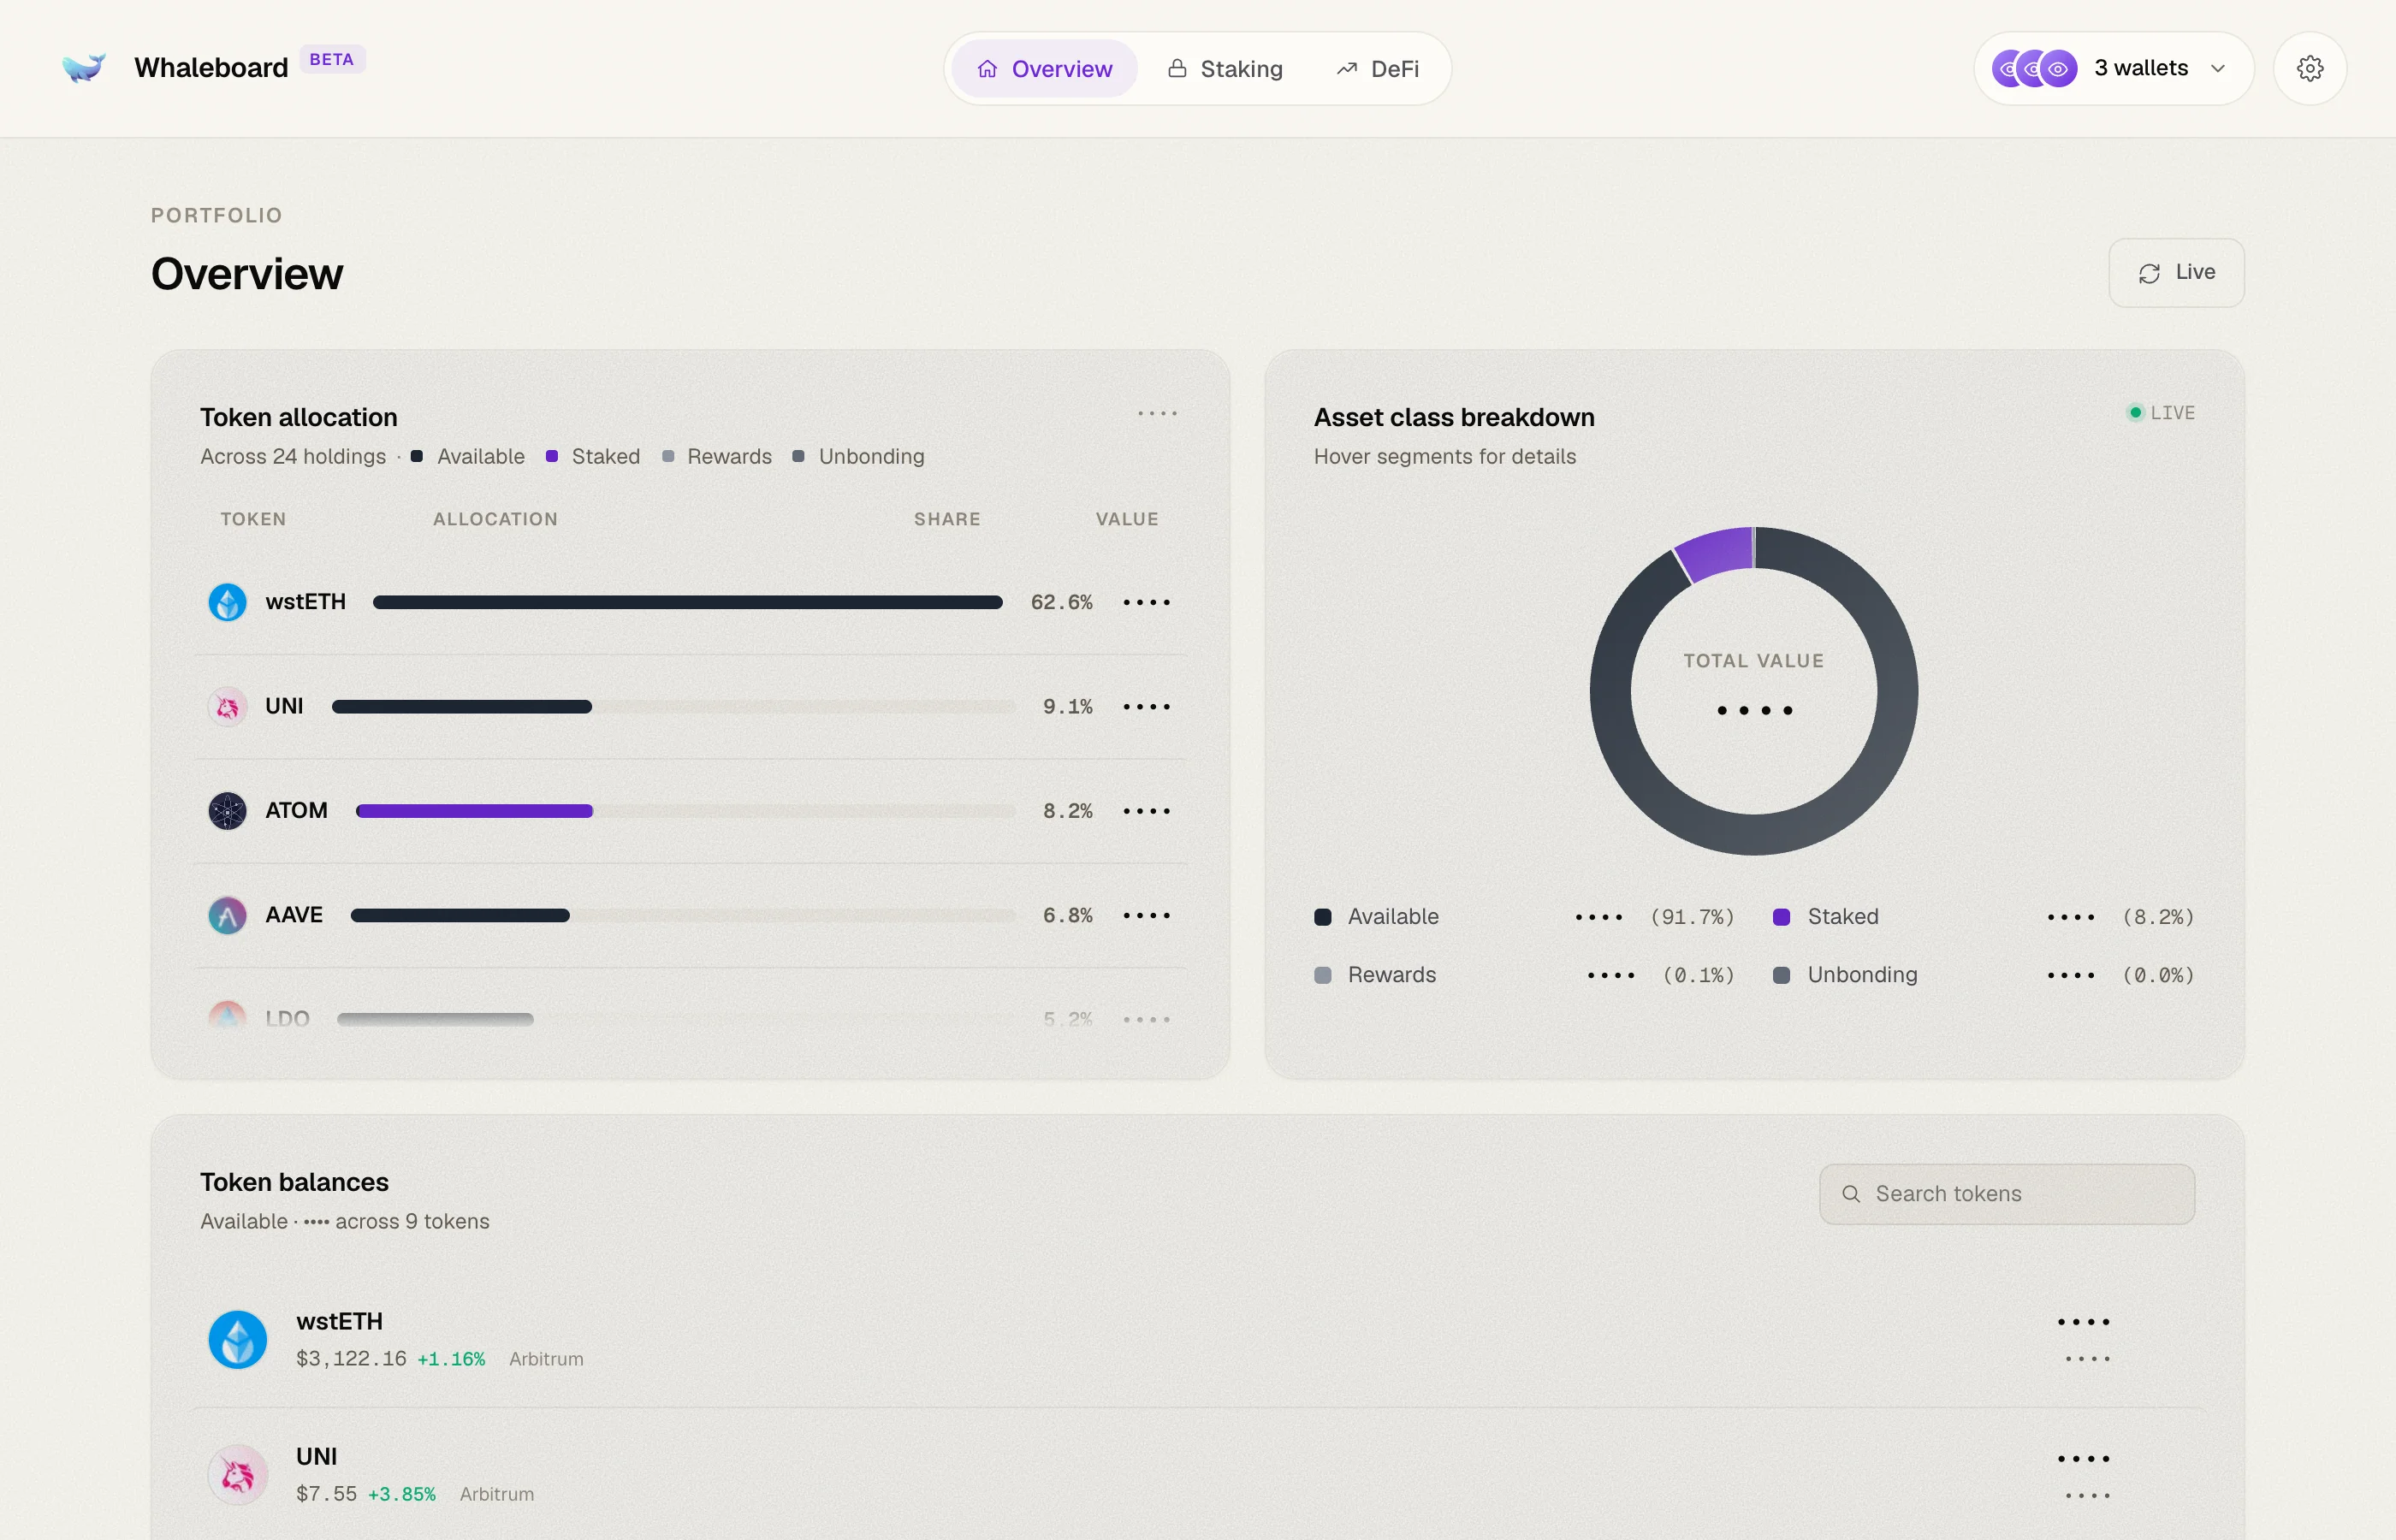
Task: Click the UNI allocation bar
Action: click(462, 707)
